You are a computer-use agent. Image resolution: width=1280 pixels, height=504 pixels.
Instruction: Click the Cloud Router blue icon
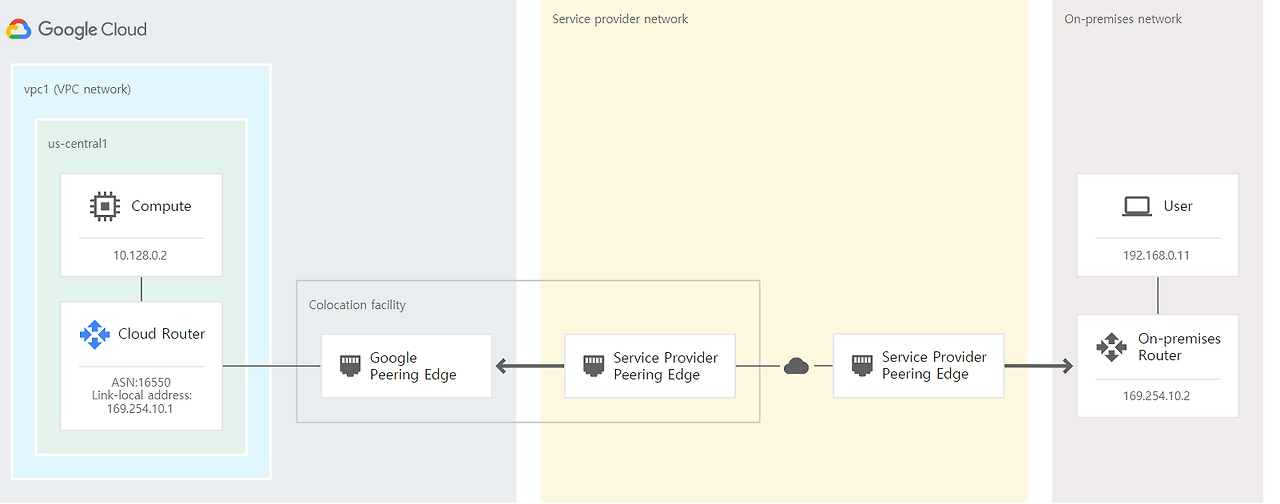coord(94,334)
